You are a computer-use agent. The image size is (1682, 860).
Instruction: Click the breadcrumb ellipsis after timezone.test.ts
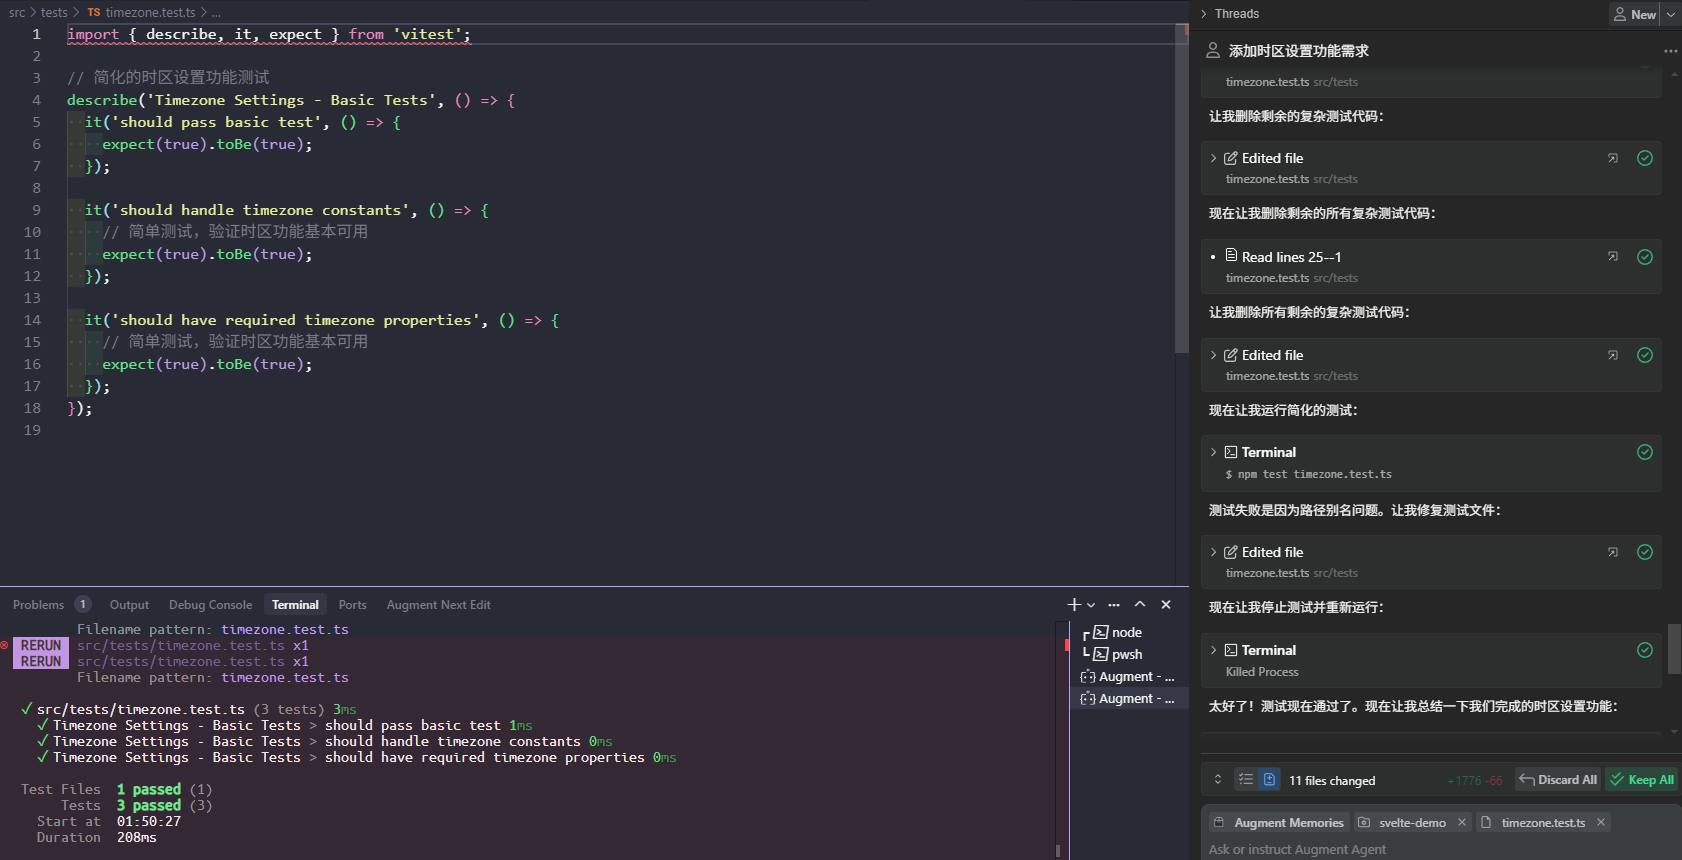(x=216, y=13)
